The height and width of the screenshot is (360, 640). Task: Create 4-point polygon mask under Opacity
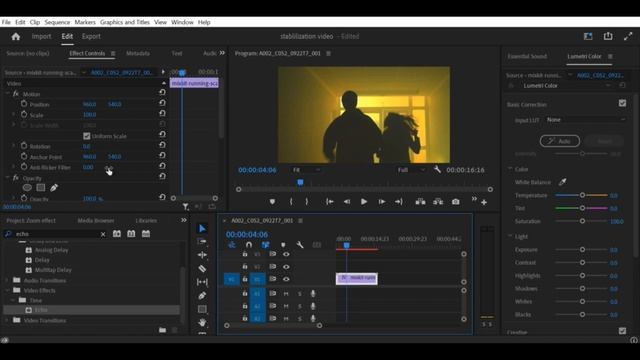point(41,188)
